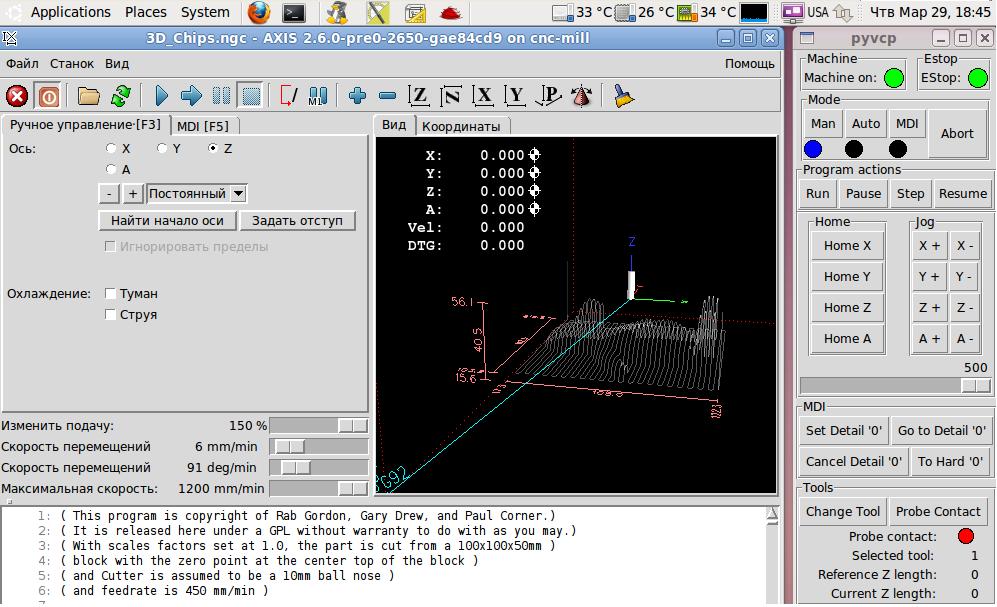Open the penguin launcher in top panel

(x=338, y=12)
